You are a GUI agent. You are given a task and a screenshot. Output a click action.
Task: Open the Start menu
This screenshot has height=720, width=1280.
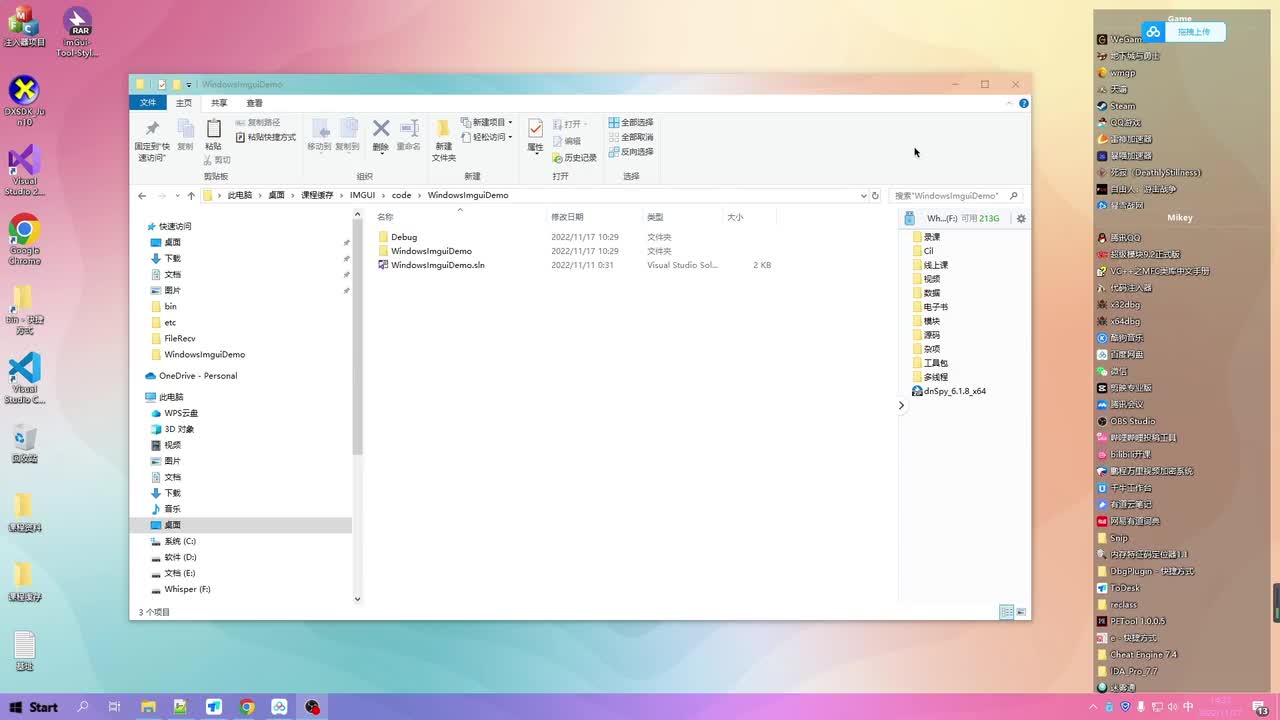click(32, 707)
